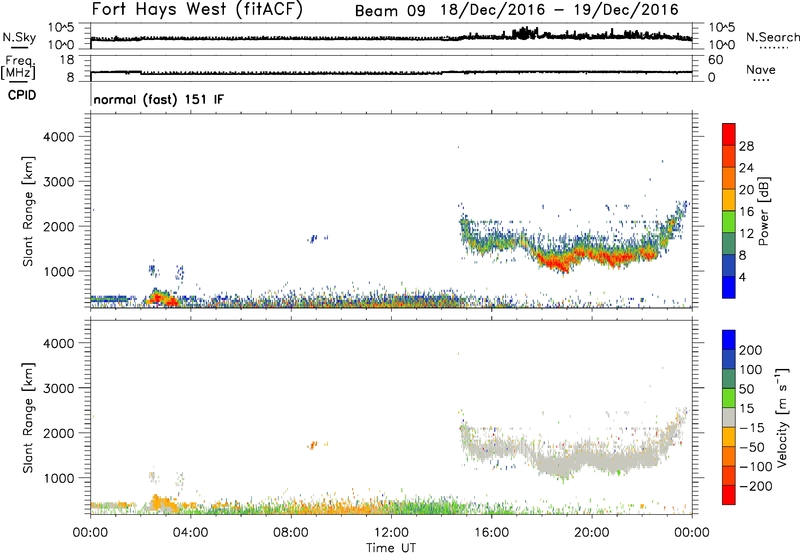Click the '08:00' time axis label

[x=291, y=533]
